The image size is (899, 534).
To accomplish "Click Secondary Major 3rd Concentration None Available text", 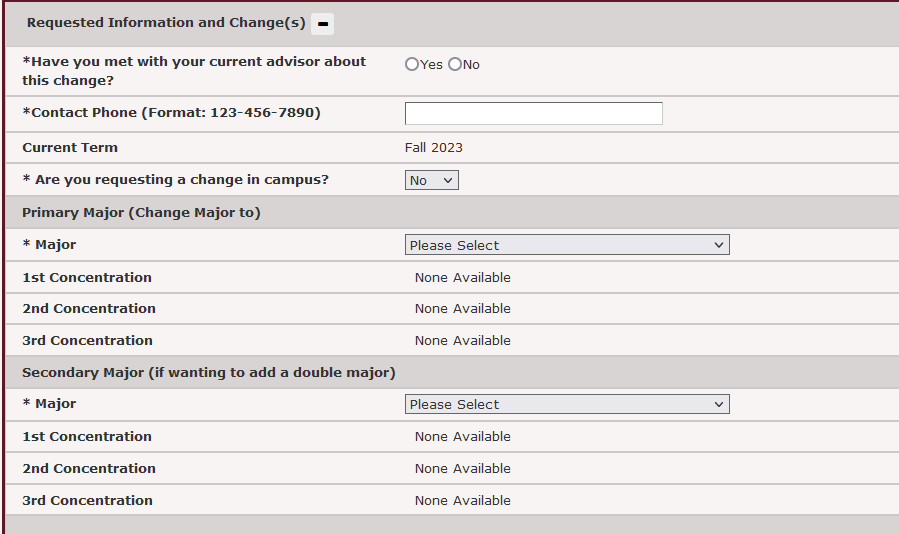I will [x=462, y=500].
